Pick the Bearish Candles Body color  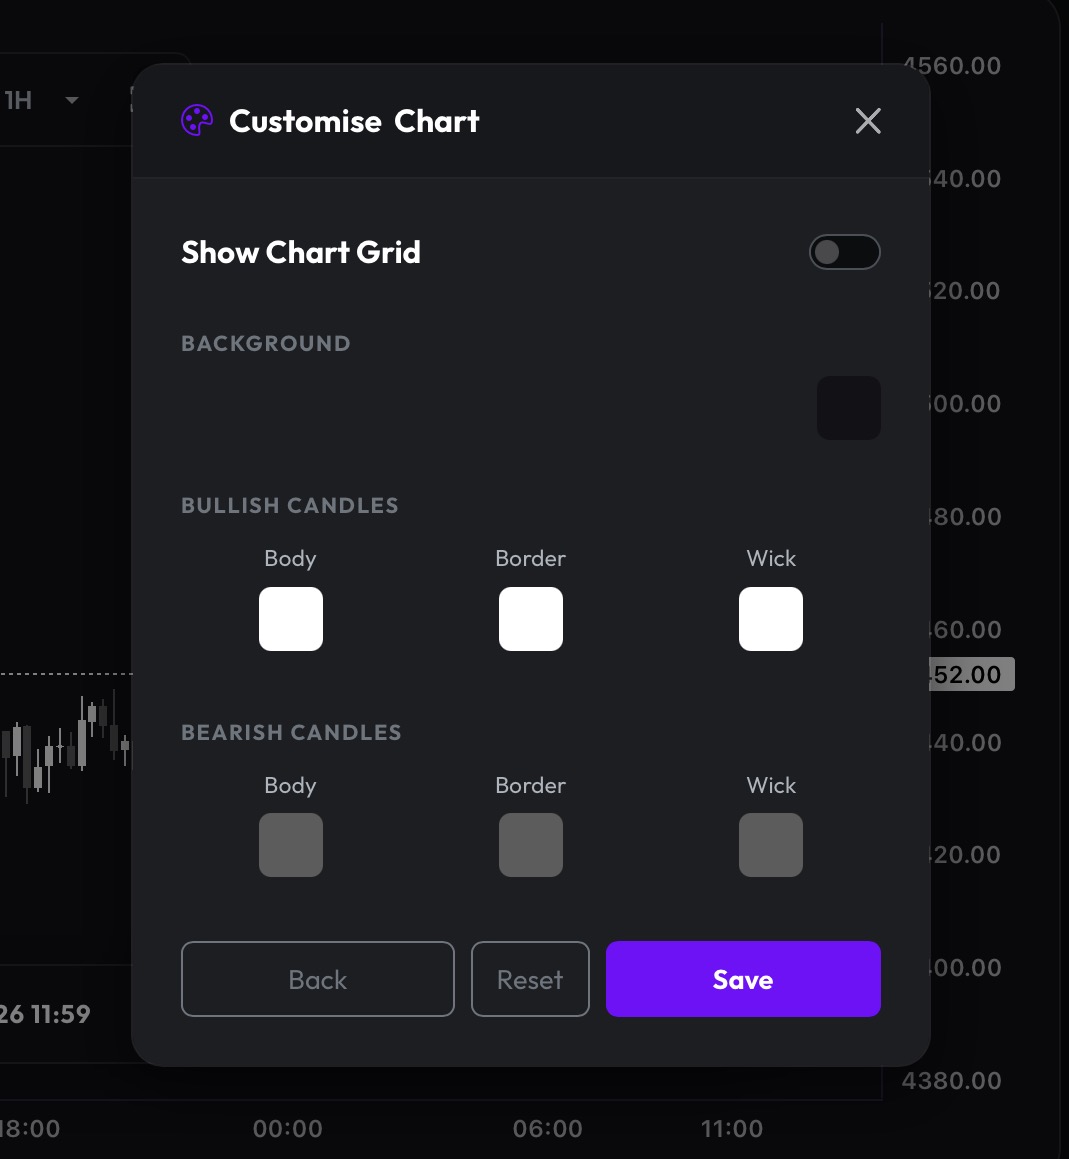point(291,845)
